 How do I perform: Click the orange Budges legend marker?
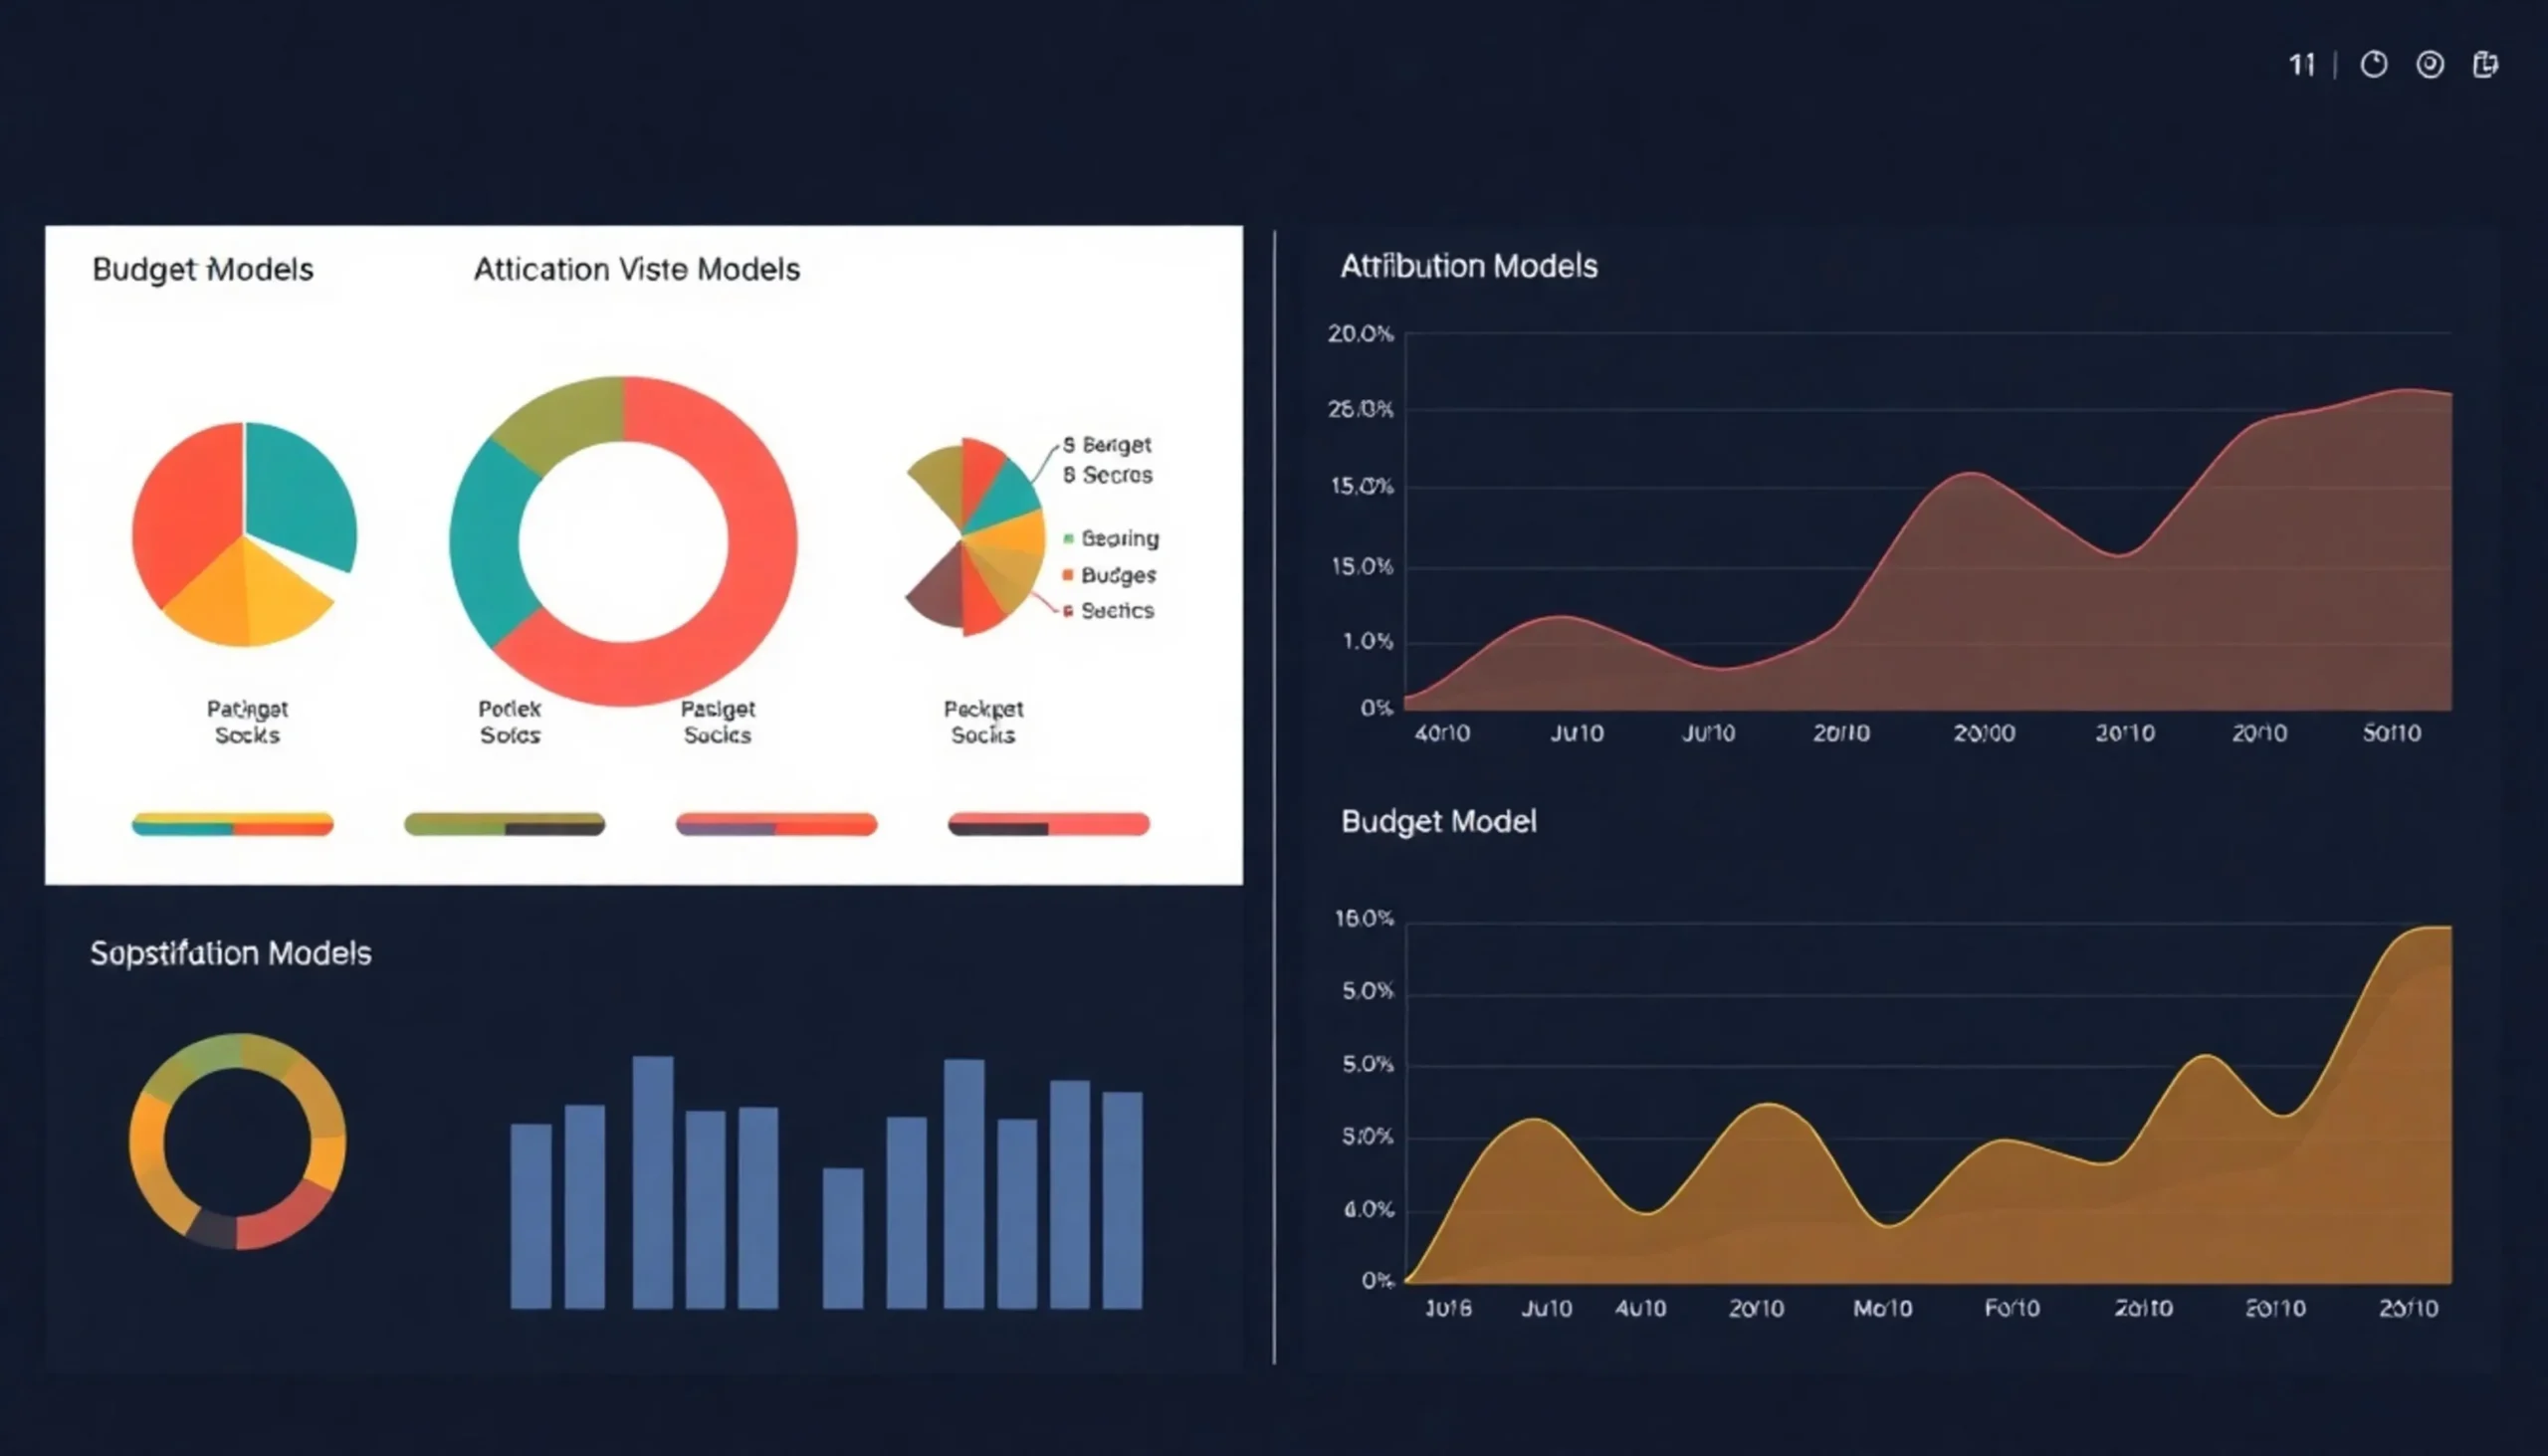[x=1068, y=575]
